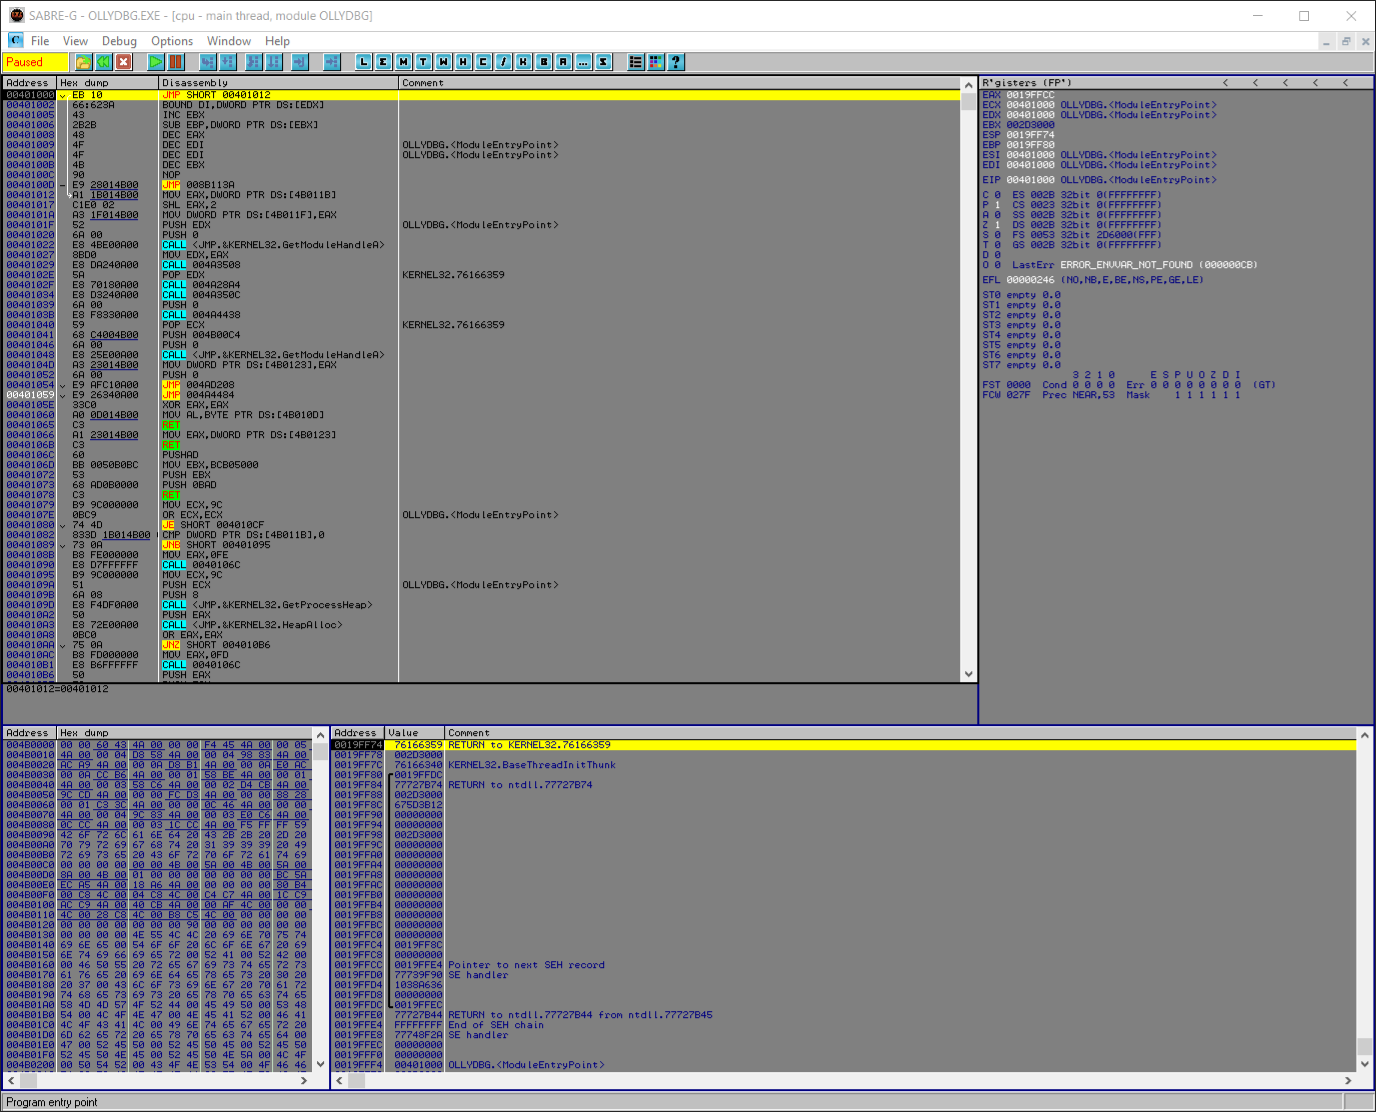Run the program with the green play icon

(x=156, y=62)
